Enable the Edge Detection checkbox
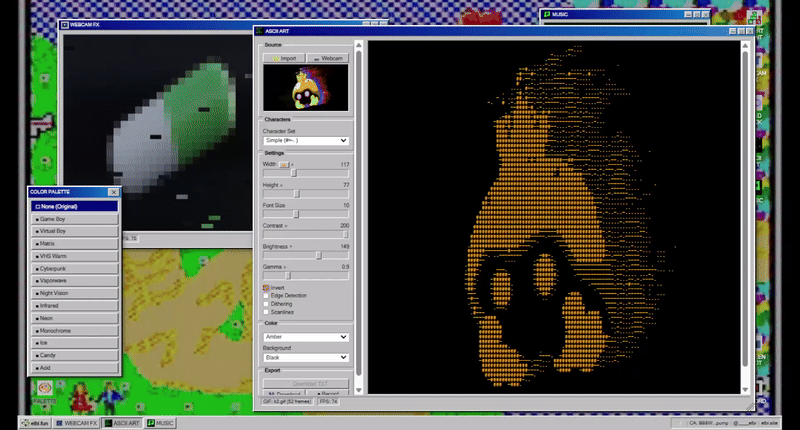 pos(266,295)
